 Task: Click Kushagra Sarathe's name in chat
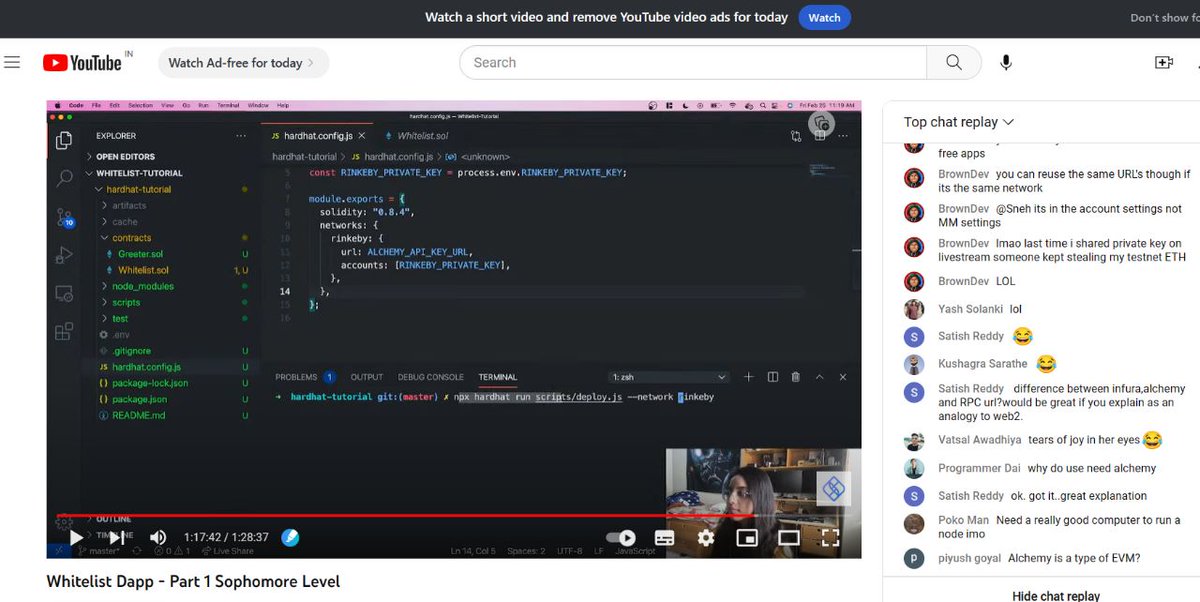(x=983, y=364)
